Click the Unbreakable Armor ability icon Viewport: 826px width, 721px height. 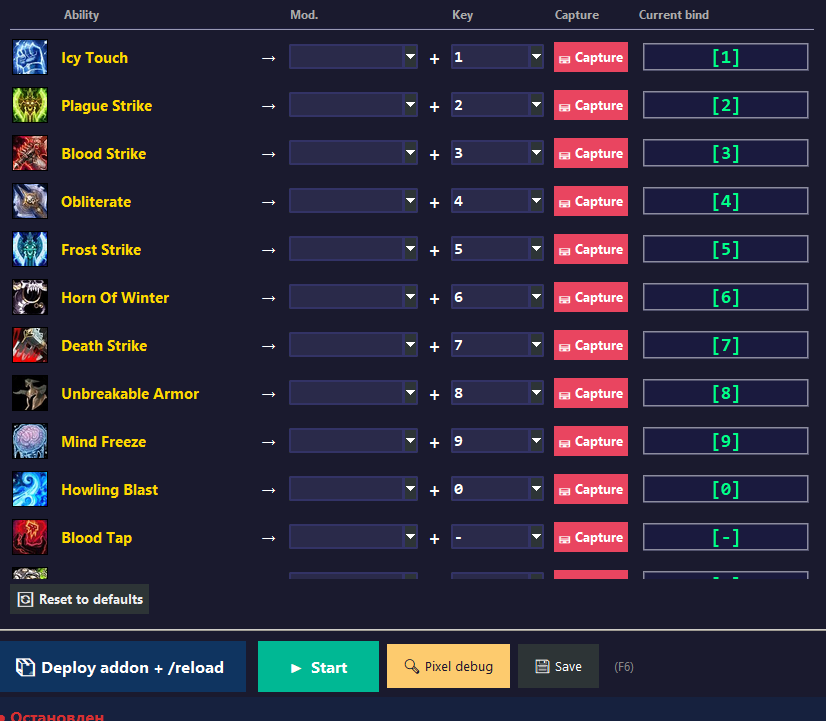[30, 393]
